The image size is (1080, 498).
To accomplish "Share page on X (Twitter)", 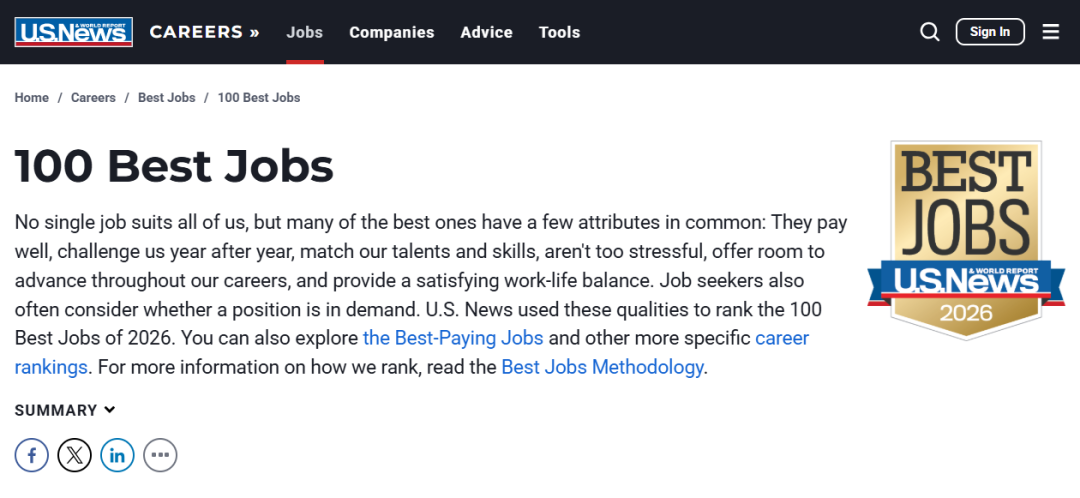I will 75,456.
